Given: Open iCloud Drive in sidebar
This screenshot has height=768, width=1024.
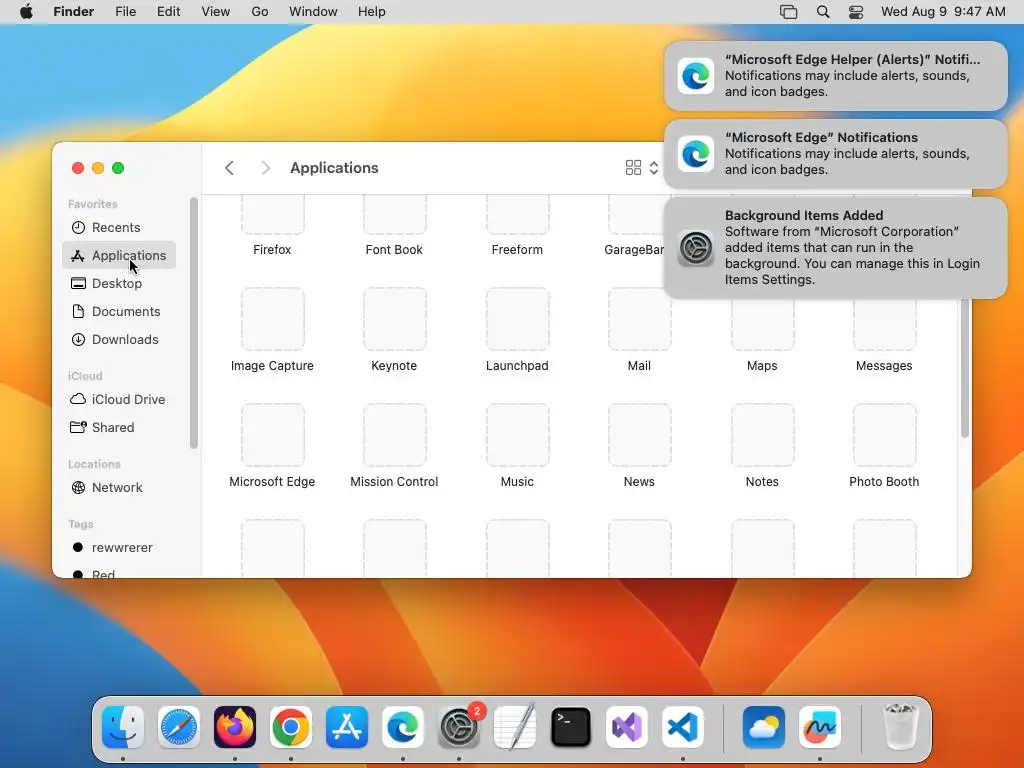Looking at the screenshot, I should point(119,399).
